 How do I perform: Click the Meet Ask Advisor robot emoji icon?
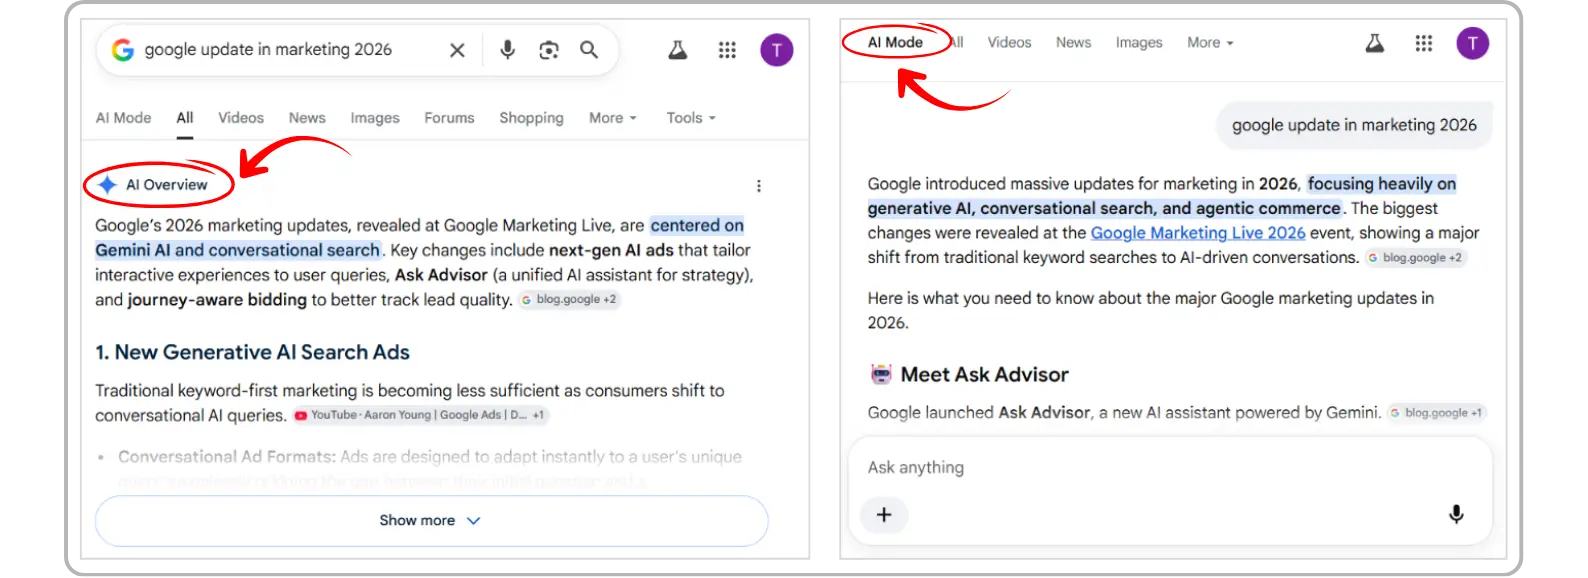pos(881,375)
